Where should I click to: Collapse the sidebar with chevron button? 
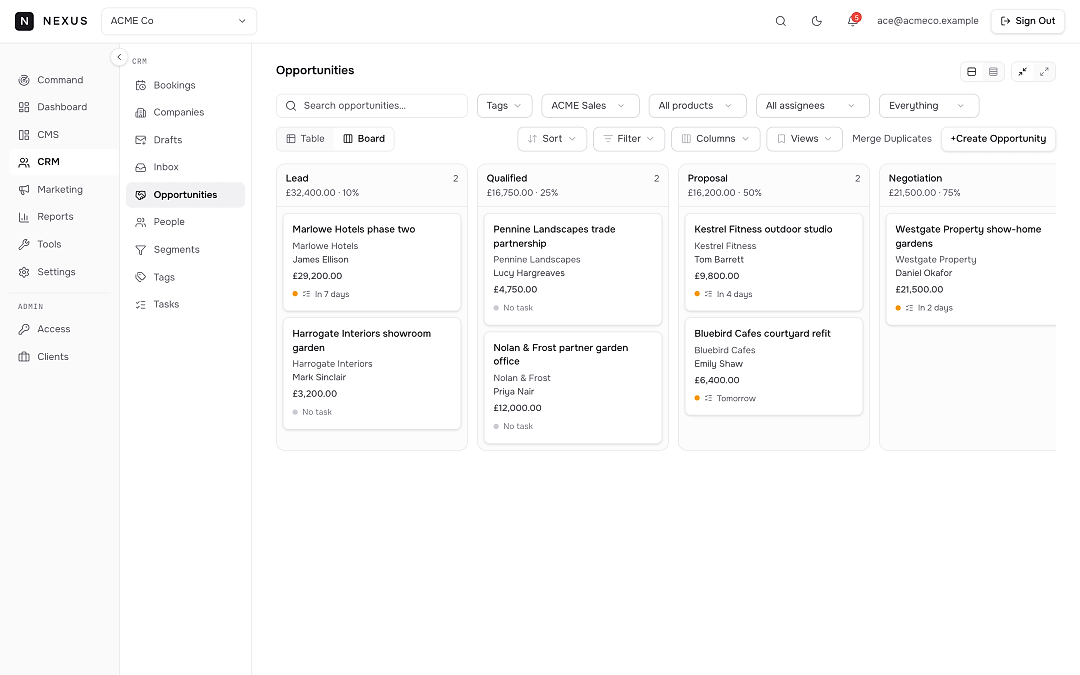click(119, 57)
